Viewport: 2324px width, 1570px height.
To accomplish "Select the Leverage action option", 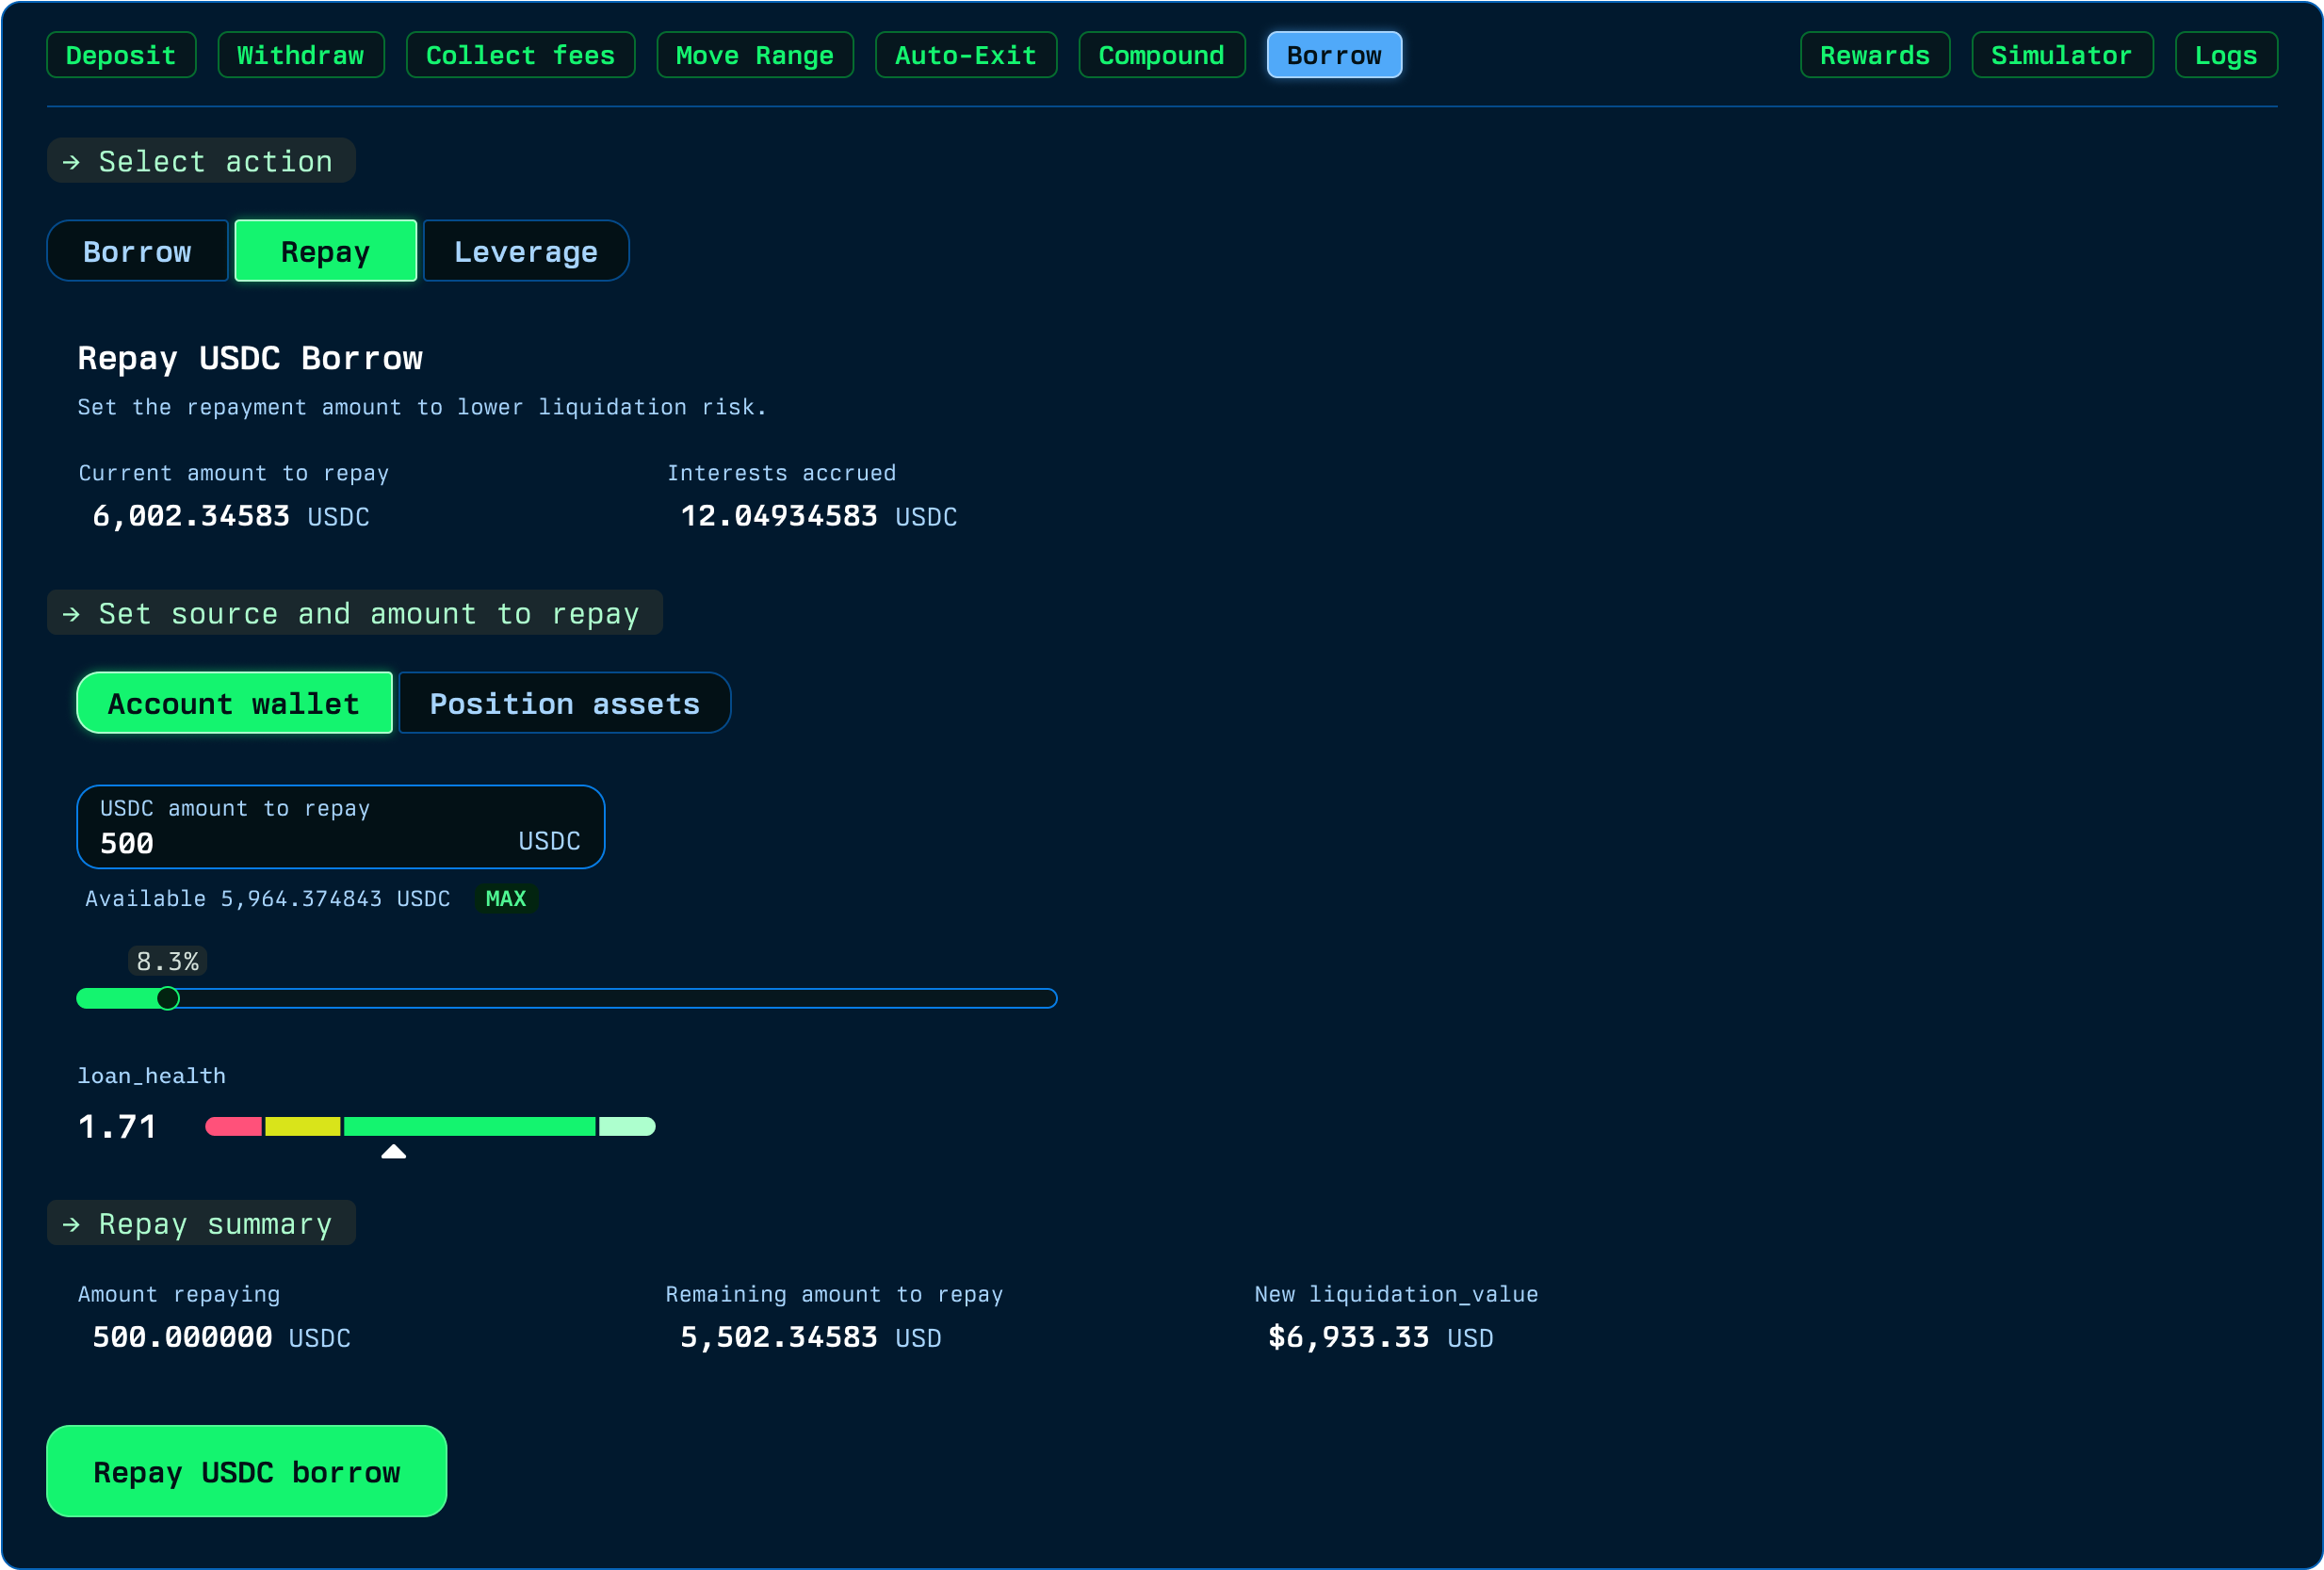I will coord(526,251).
